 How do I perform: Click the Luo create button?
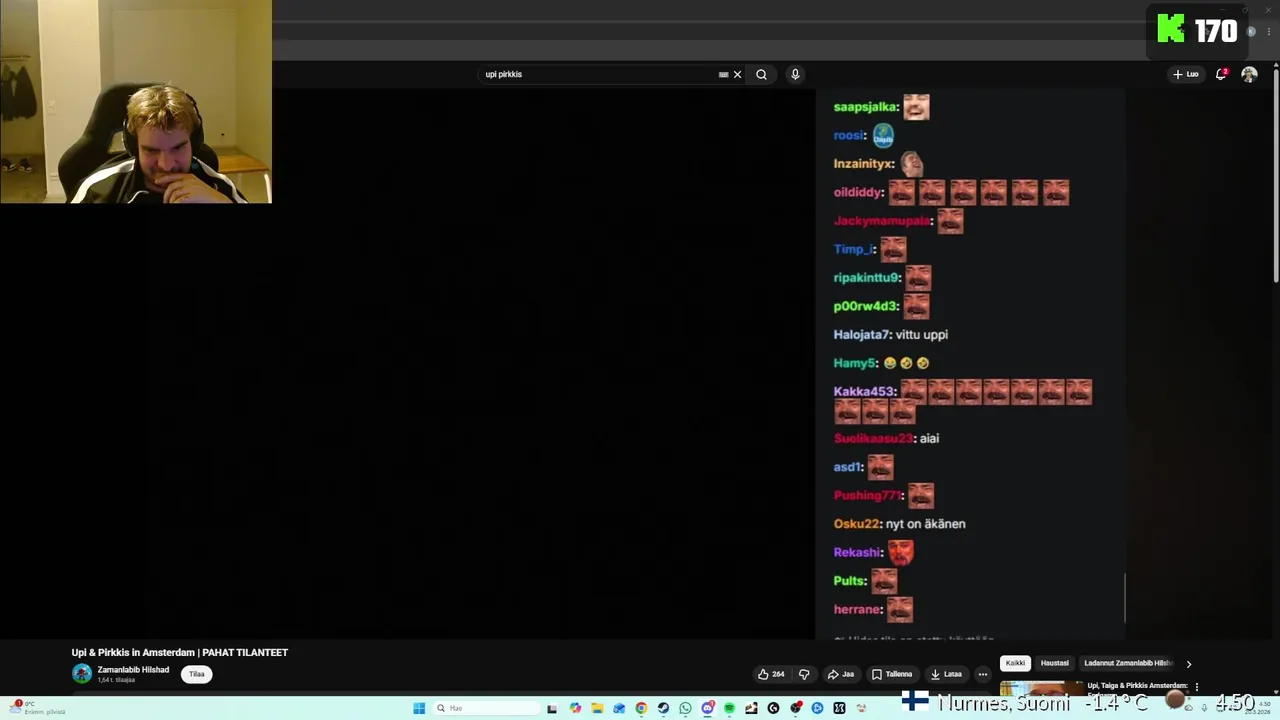(1186, 74)
